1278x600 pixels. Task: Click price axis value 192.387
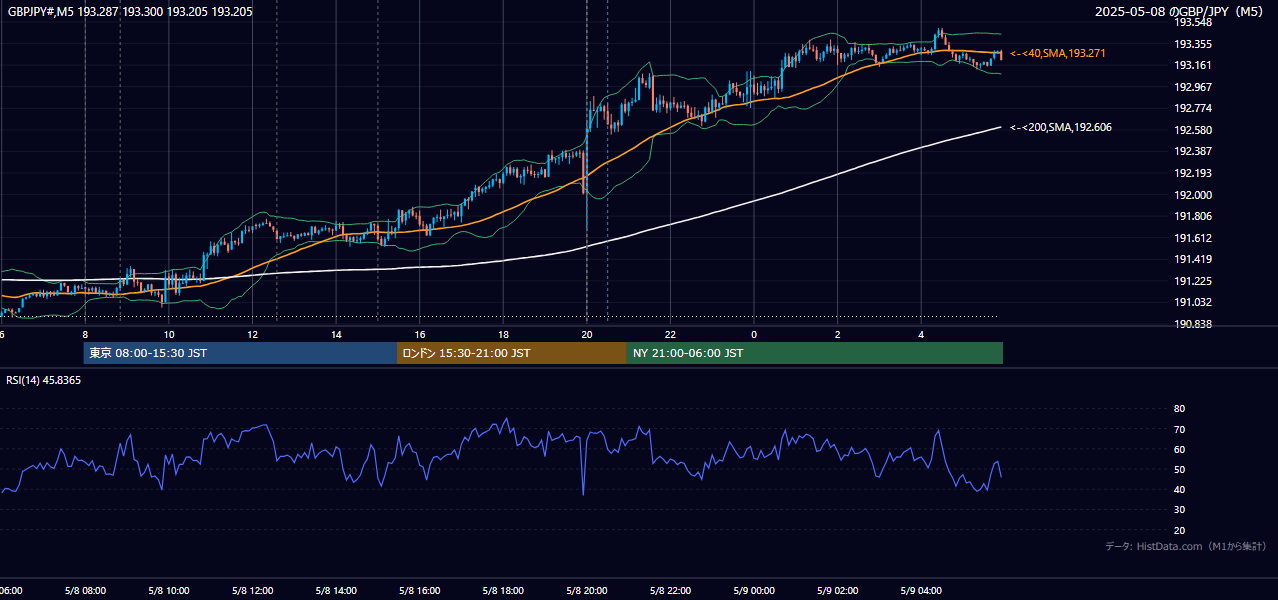[x=1192, y=151]
